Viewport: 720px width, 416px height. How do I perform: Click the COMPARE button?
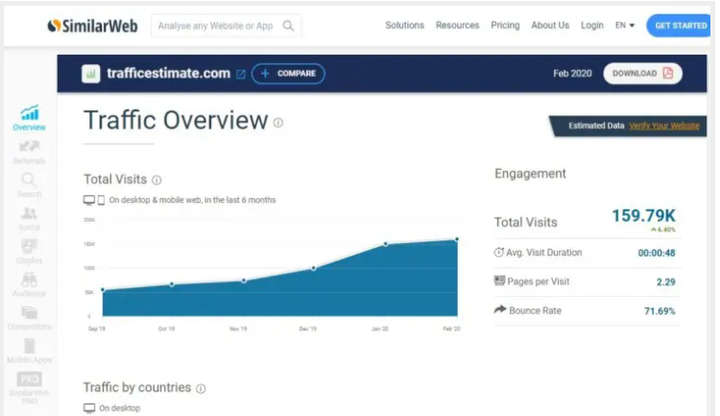(288, 73)
